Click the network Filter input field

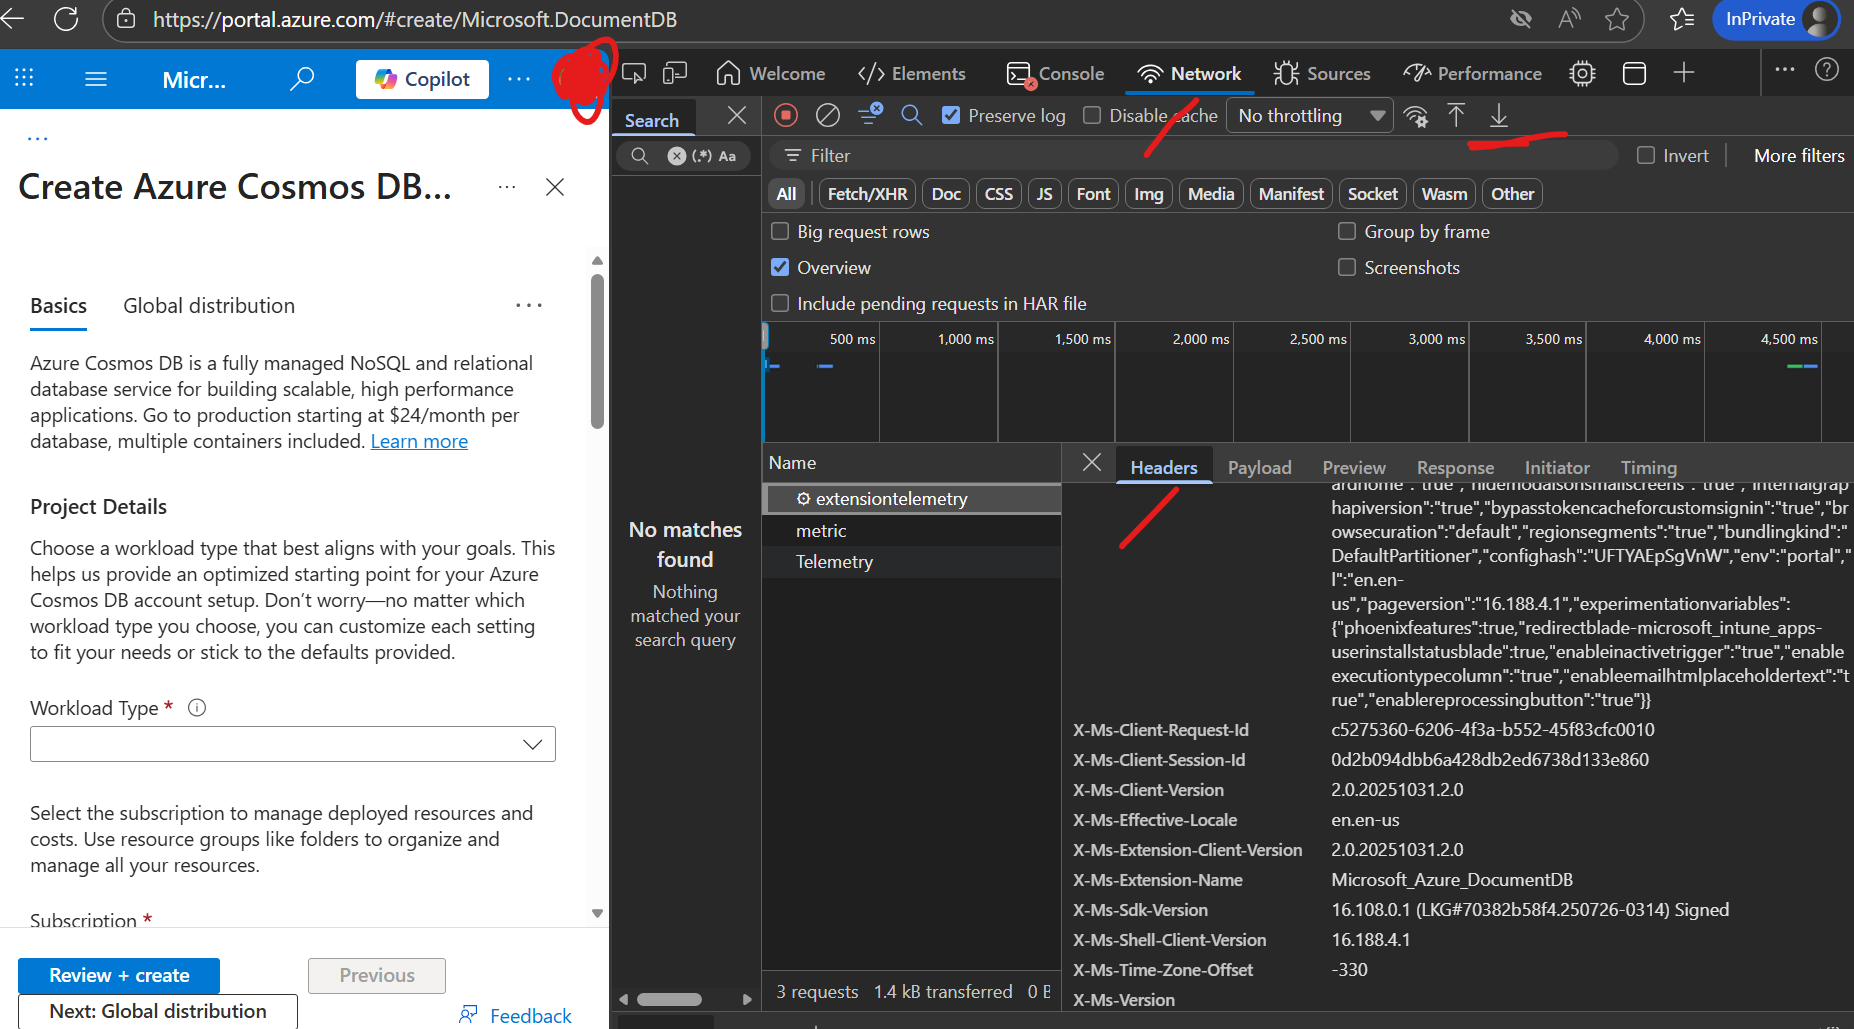coord(1193,155)
